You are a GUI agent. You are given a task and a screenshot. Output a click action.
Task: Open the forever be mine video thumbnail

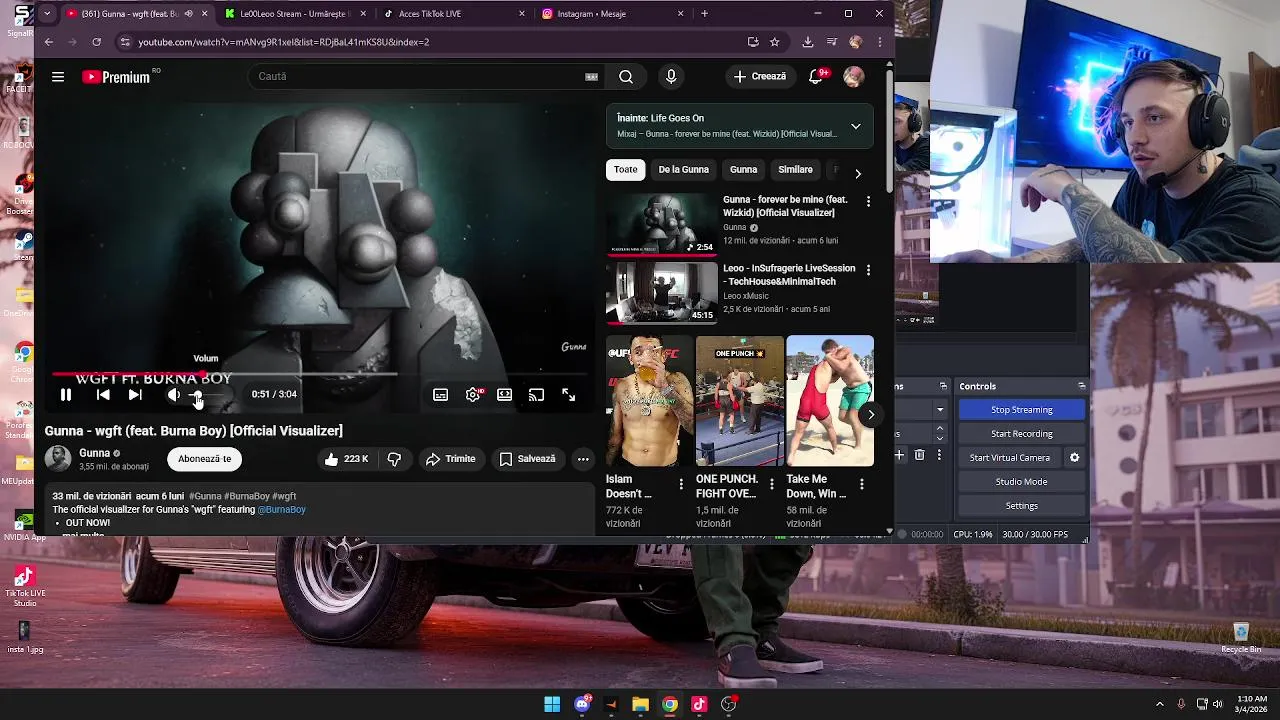pyautogui.click(x=662, y=225)
